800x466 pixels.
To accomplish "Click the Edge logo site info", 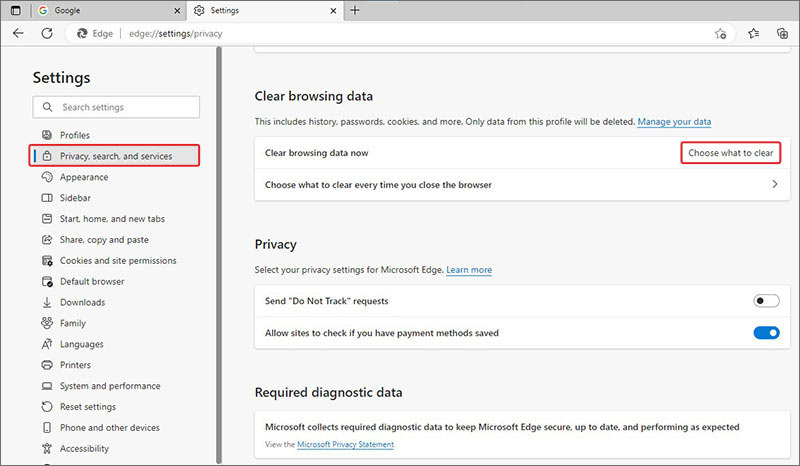I will [95, 34].
